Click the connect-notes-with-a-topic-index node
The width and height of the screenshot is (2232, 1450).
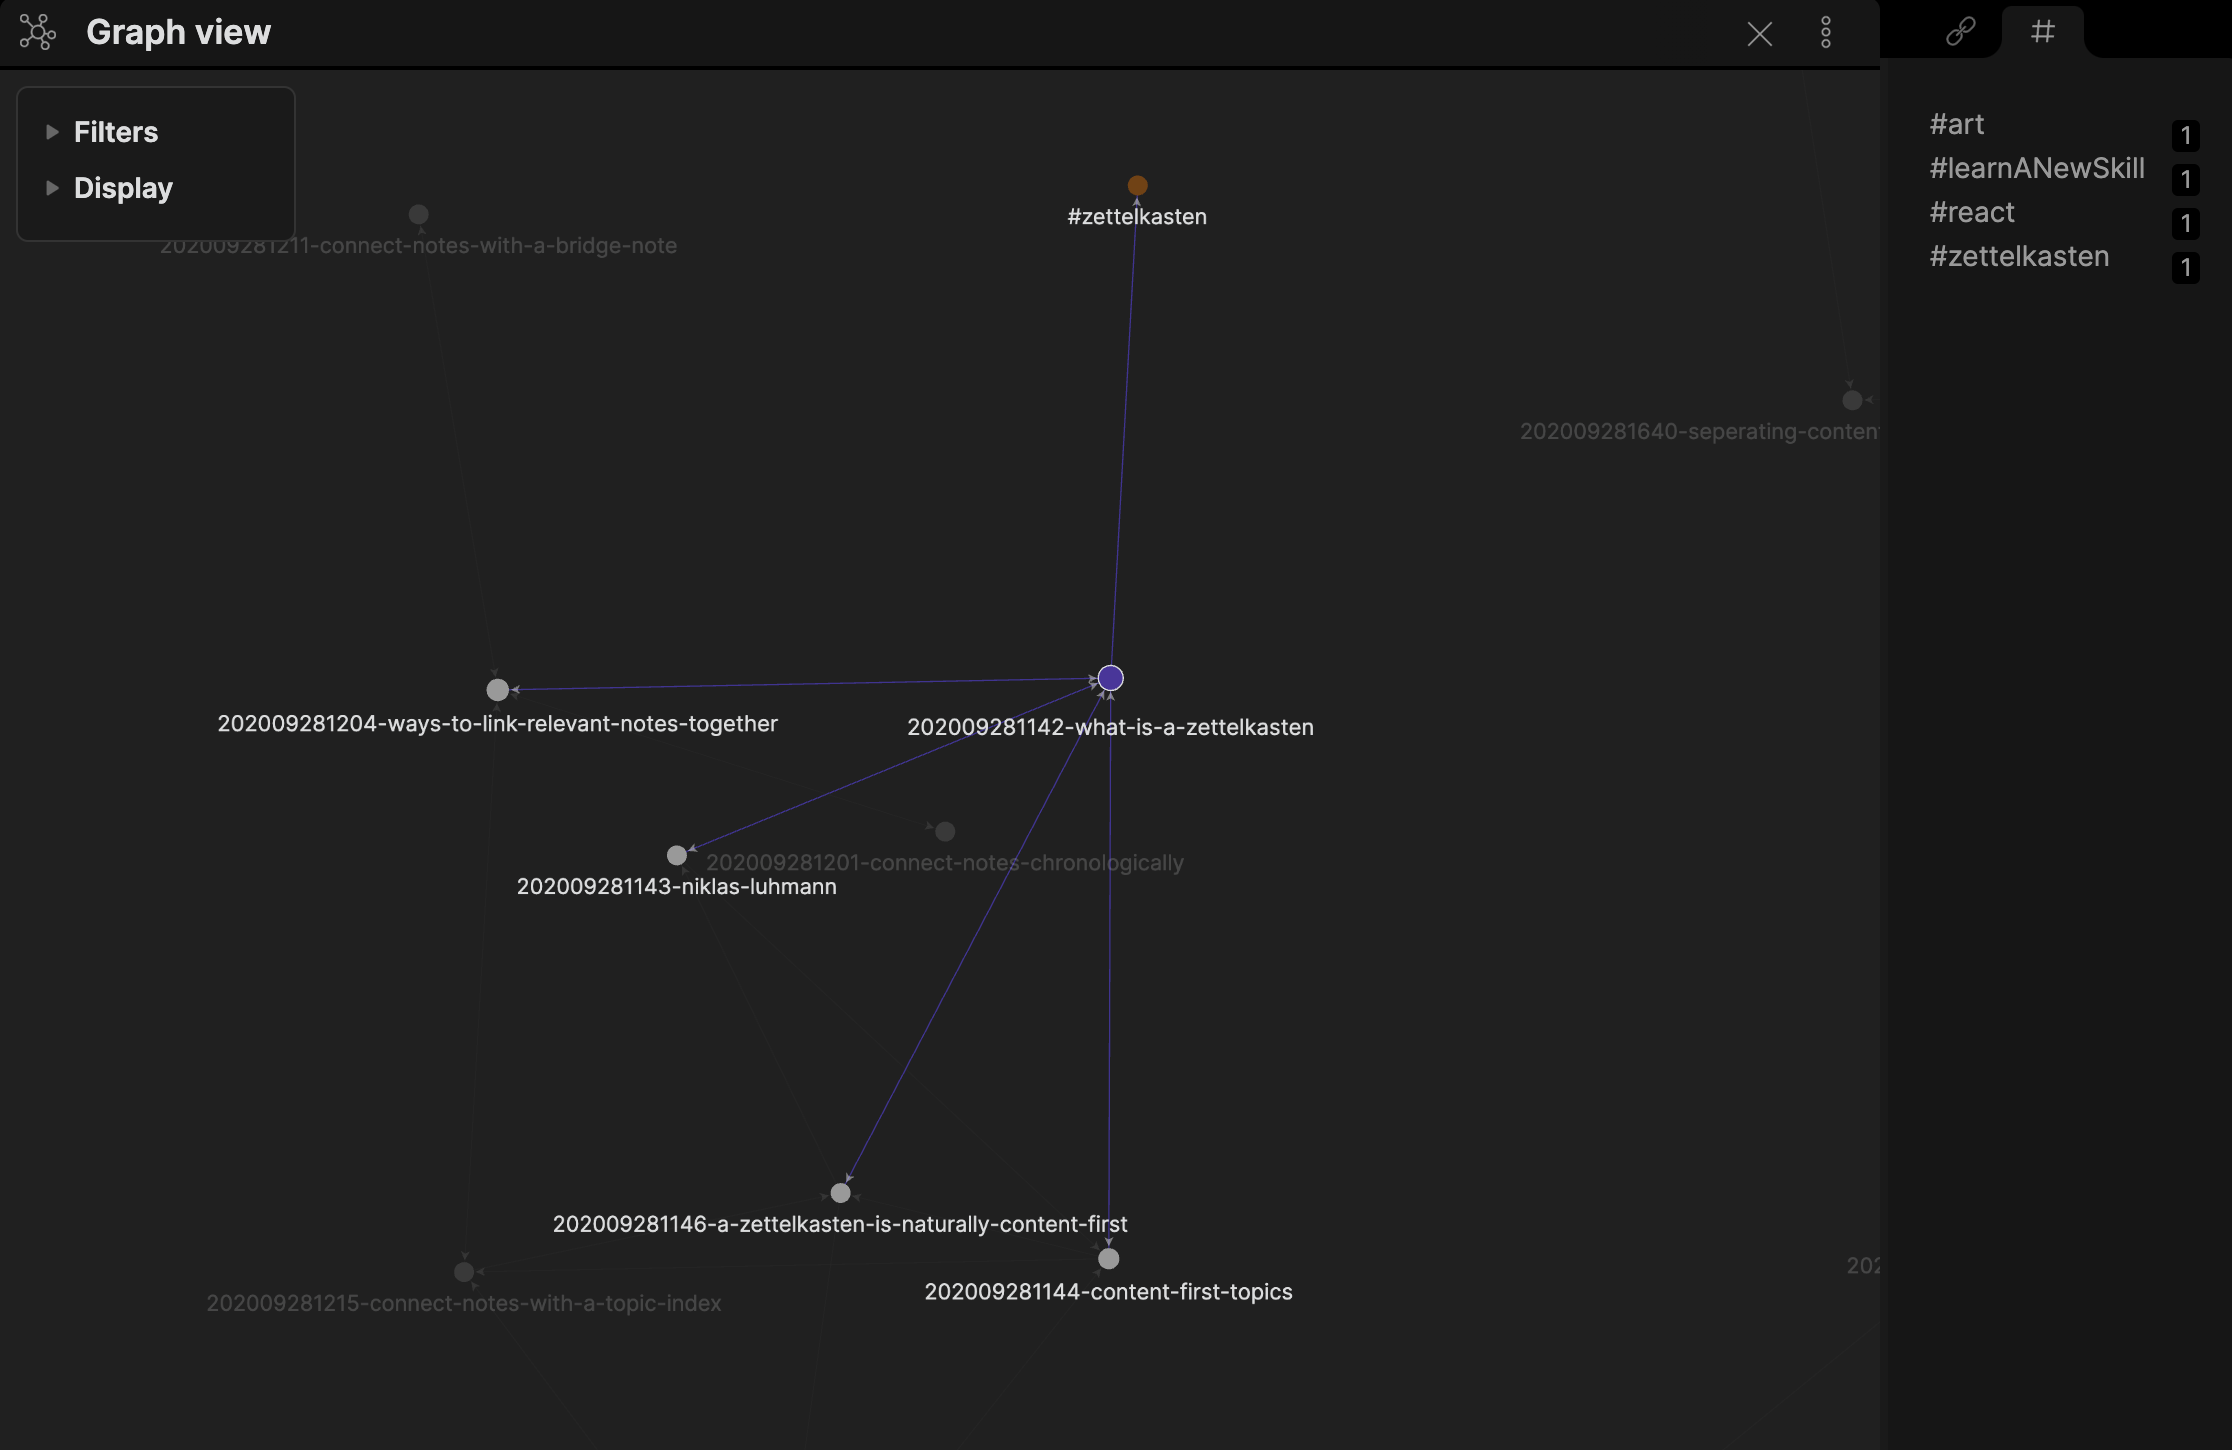tap(464, 1272)
